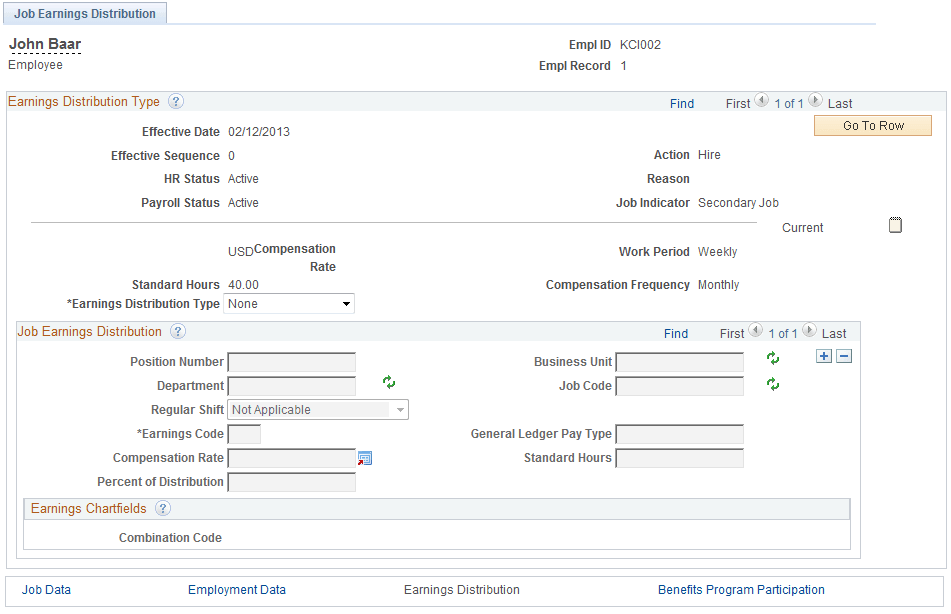The height and width of the screenshot is (614, 951).
Task: Click the Go To Row button
Action: [x=872, y=125]
